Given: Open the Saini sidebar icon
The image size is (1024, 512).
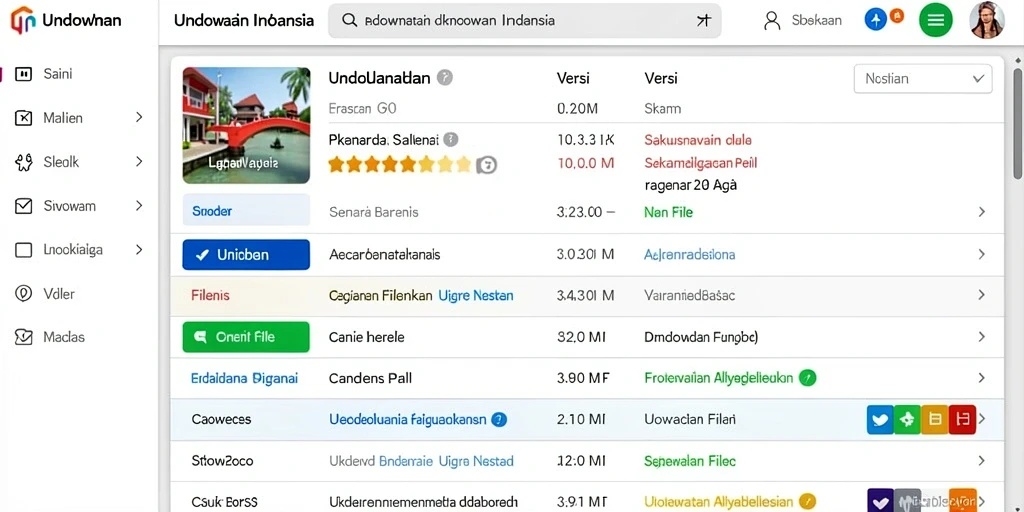Looking at the screenshot, I should click(x=23, y=74).
